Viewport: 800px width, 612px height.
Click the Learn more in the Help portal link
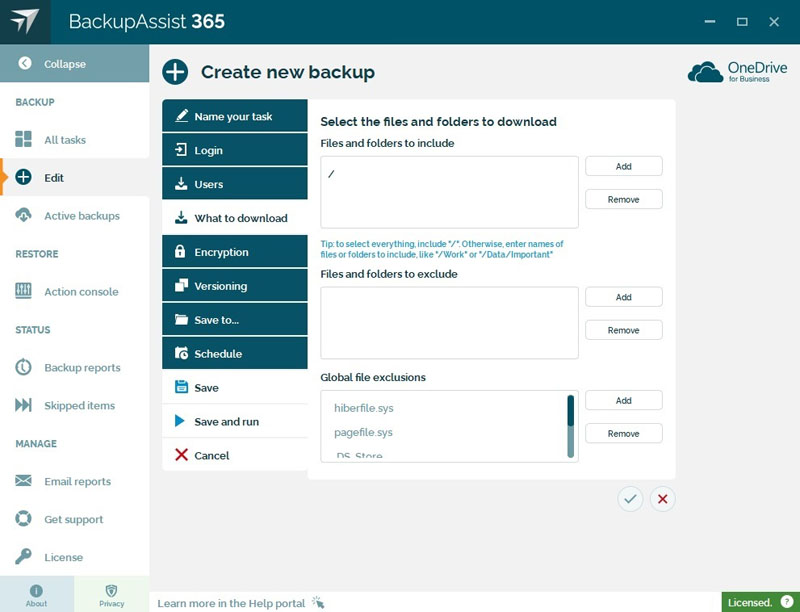coord(231,603)
